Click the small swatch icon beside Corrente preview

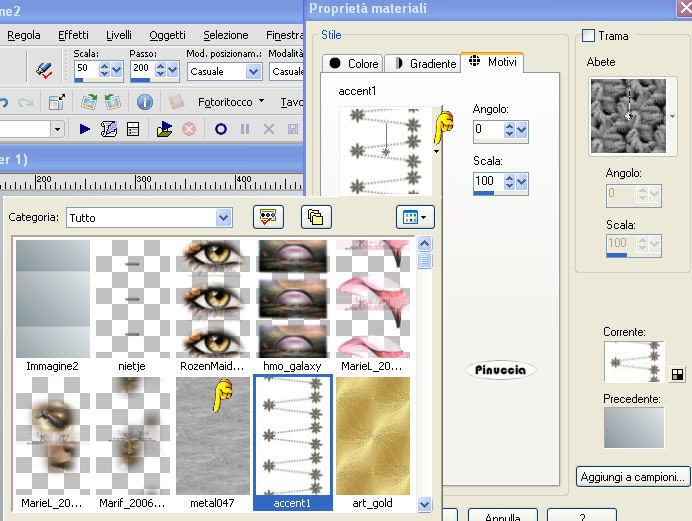click(678, 375)
